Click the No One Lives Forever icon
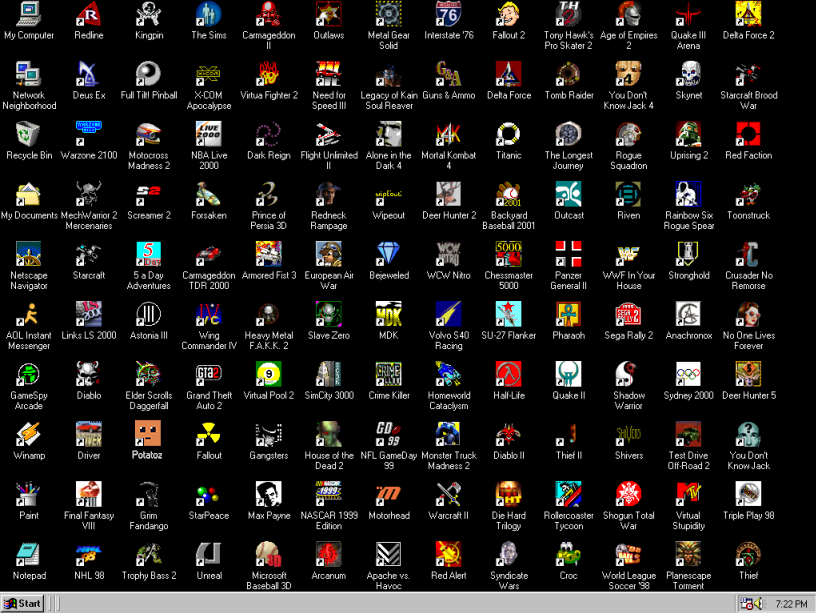 click(748, 314)
